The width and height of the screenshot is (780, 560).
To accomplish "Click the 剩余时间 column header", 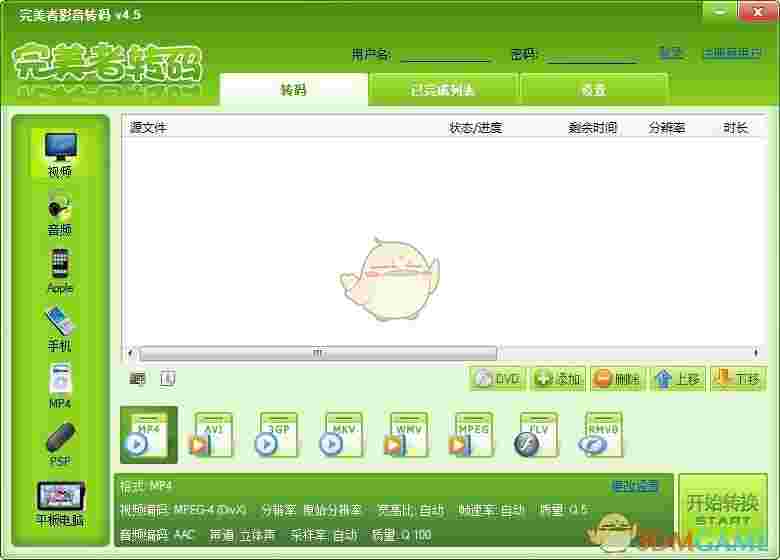I will [x=592, y=128].
